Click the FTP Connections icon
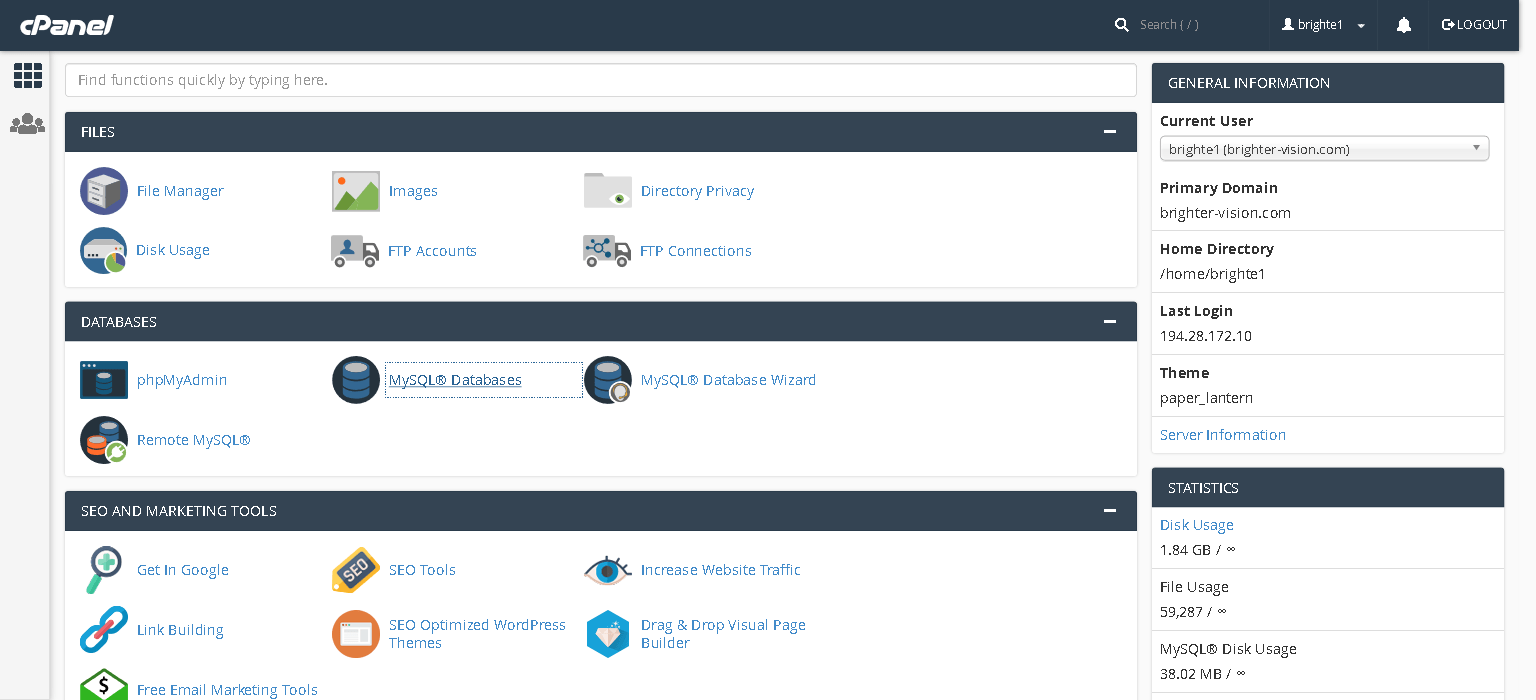The width and height of the screenshot is (1536, 700). [608, 251]
